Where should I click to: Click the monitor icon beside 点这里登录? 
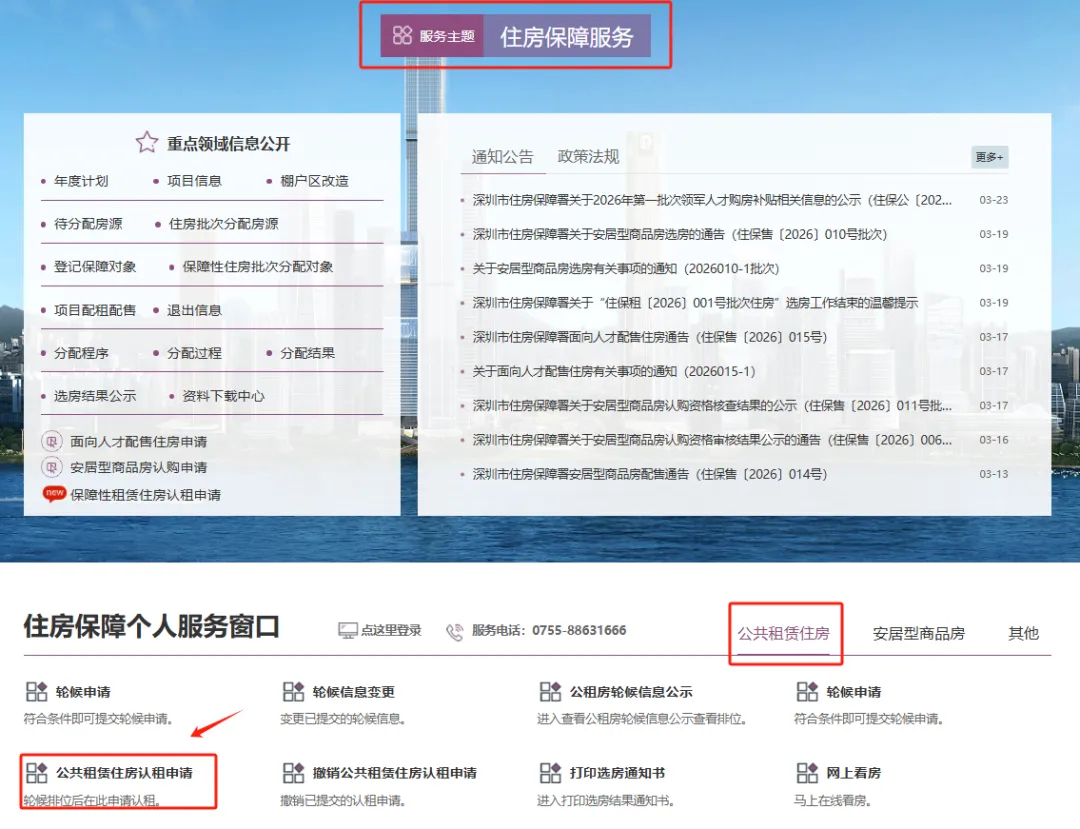click(348, 630)
